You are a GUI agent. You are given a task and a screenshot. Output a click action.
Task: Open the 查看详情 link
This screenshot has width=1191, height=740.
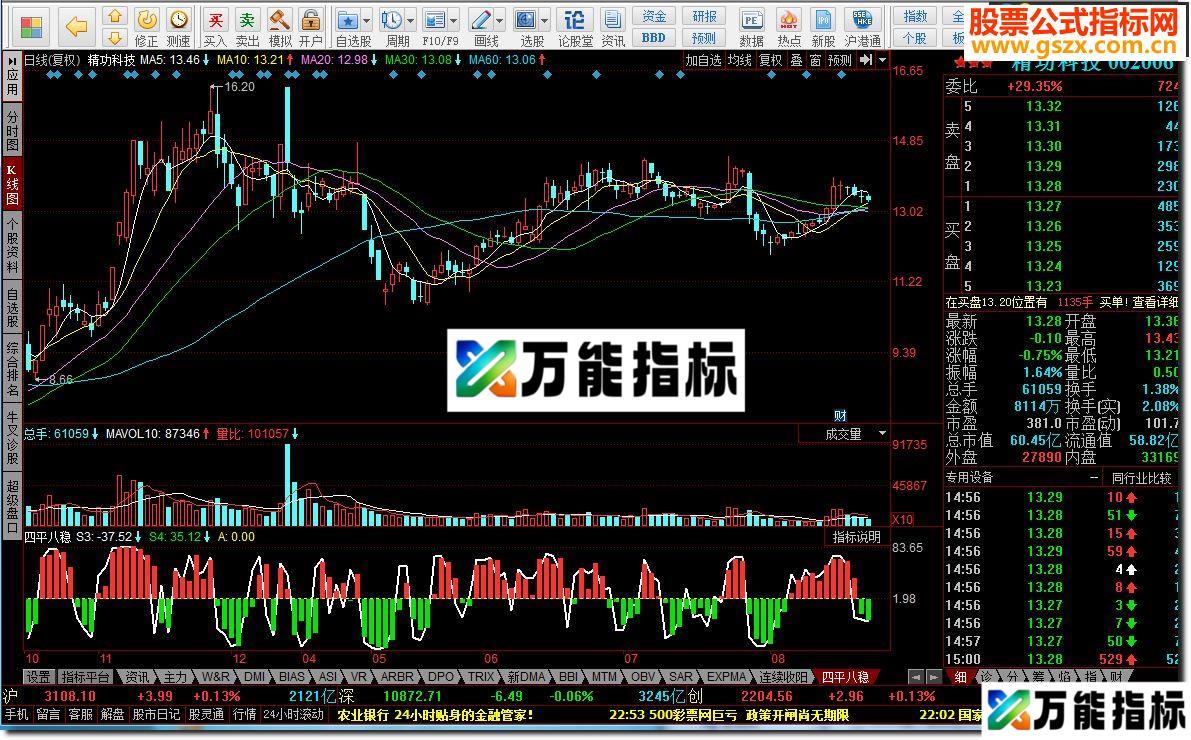pyautogui.click(x=1155, y=304)
